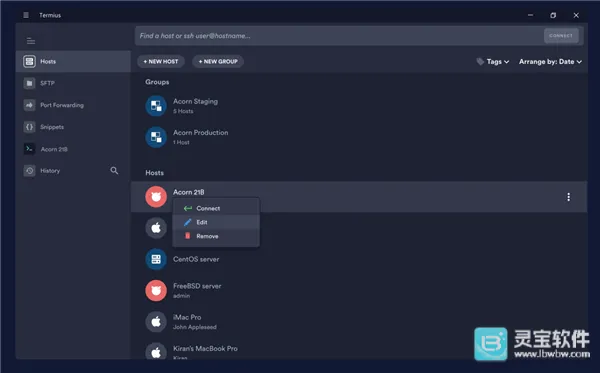The height and width of the screenshot is (373, 600).
Task: Click the FreeBSD server red icon
Action: point(156,291)
